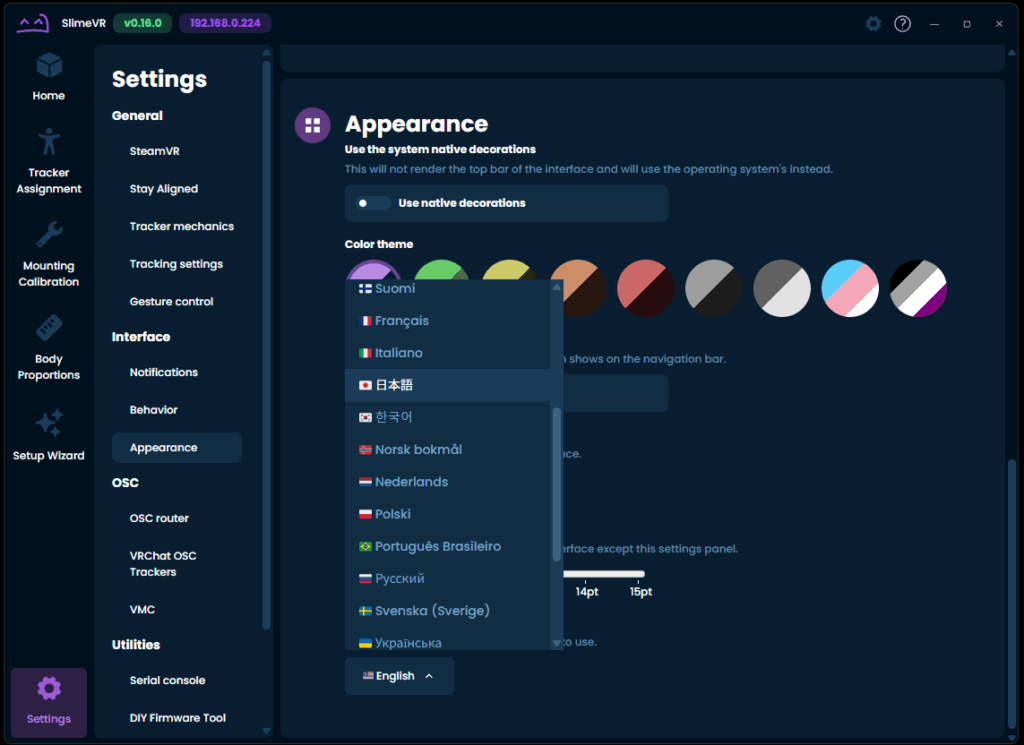Choose Svenska (Sverige) language option
The height and width of the screenshot is (745, 1024).
click(447, 610)
